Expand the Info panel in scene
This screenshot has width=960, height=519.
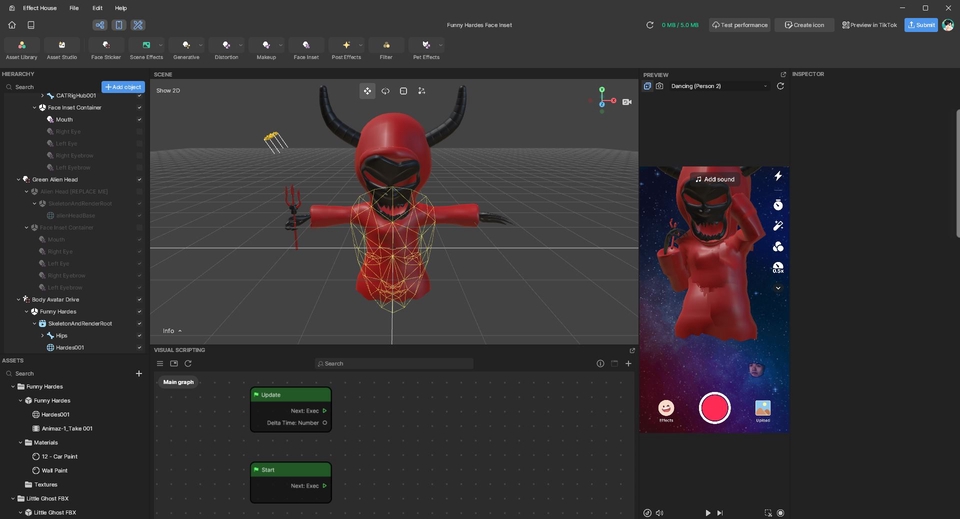(172, 330)
